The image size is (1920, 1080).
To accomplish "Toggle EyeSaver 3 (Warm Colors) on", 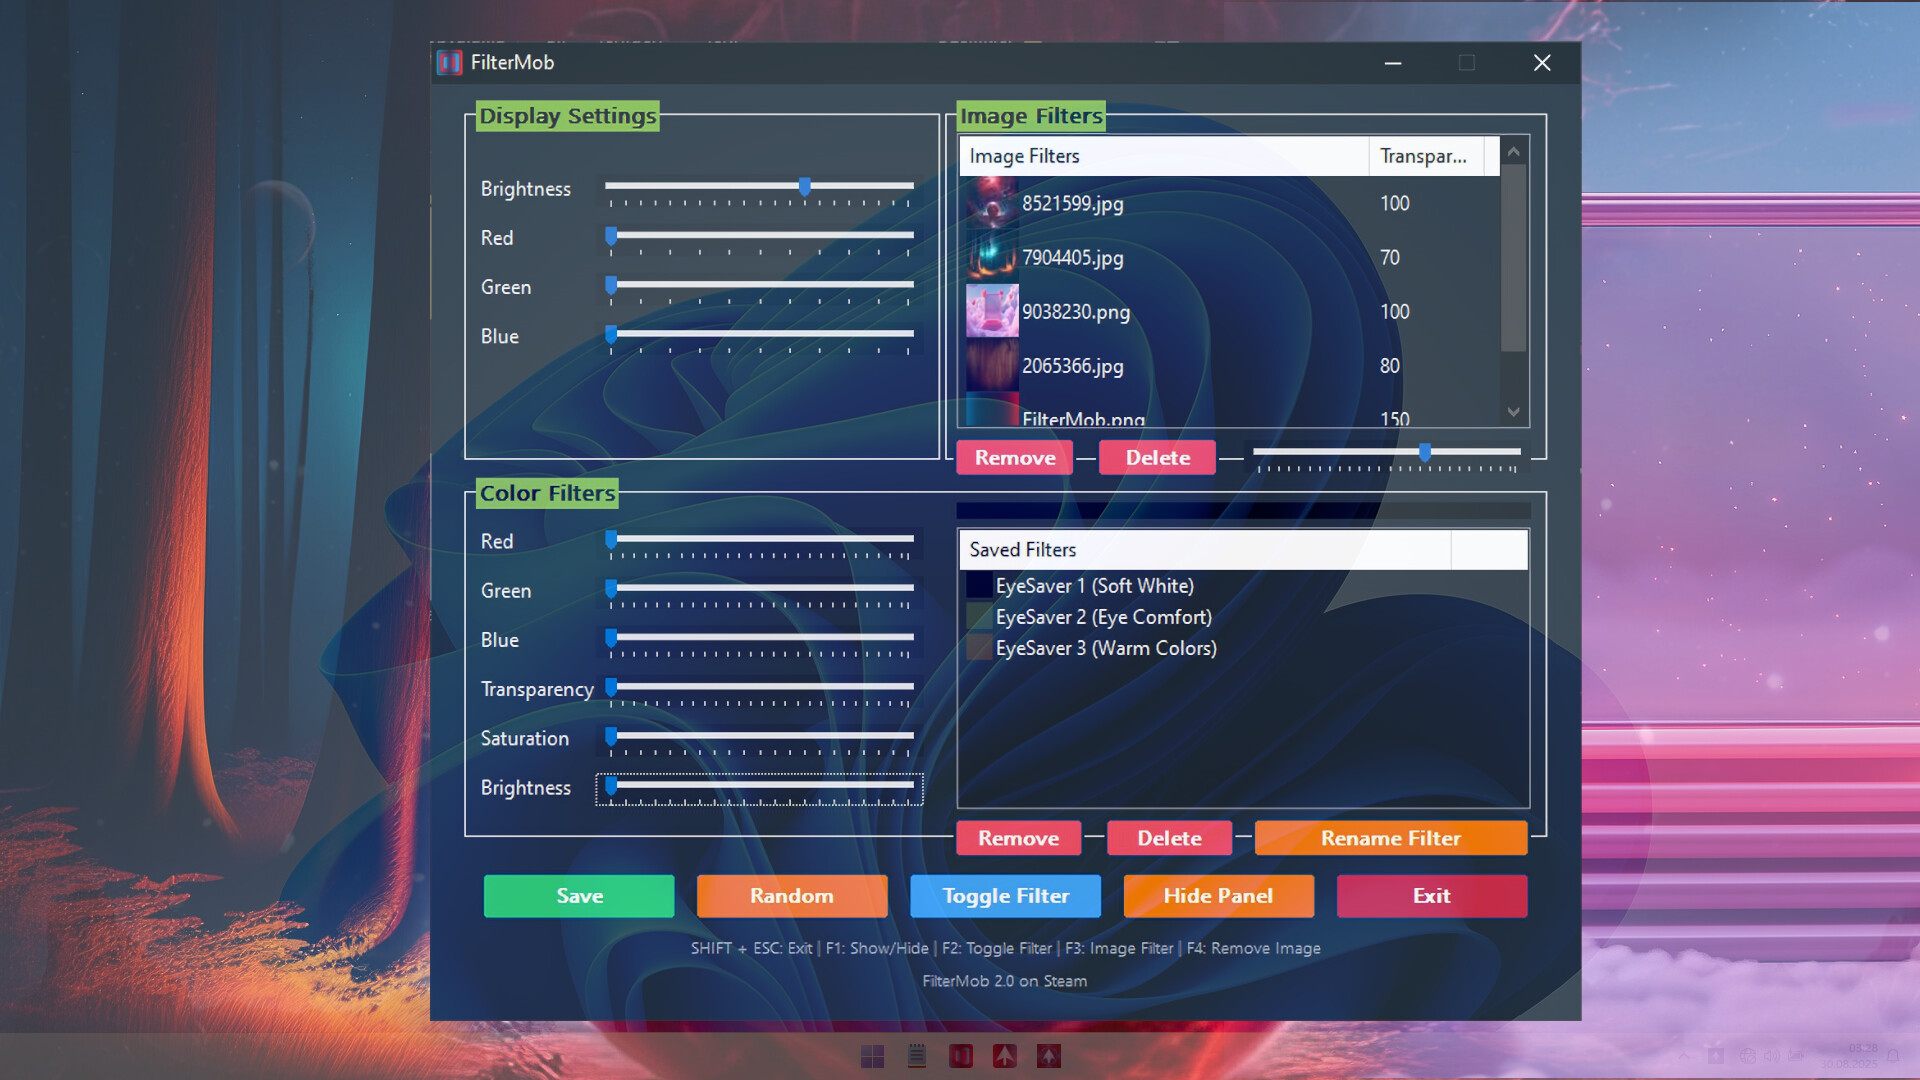I will pyautogui.click(x=976, y=647).
